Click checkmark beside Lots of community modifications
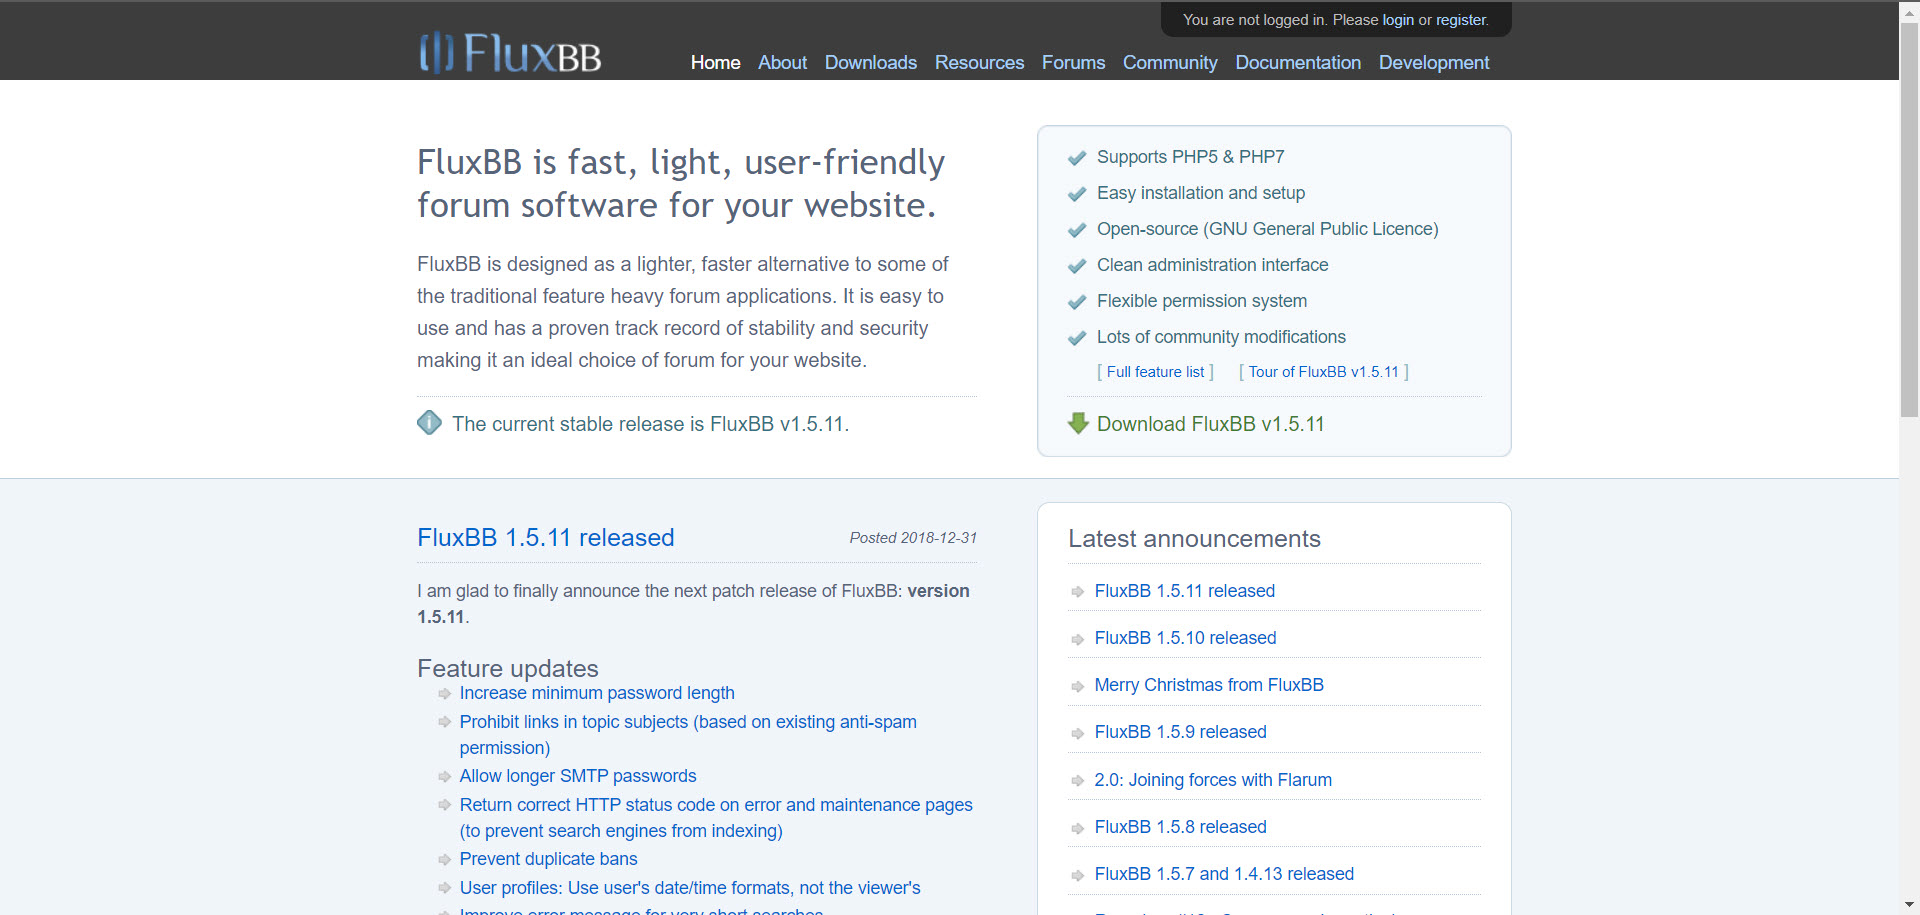Image resolution: width=1920 pixels, height=915 pixels. 1077,338
